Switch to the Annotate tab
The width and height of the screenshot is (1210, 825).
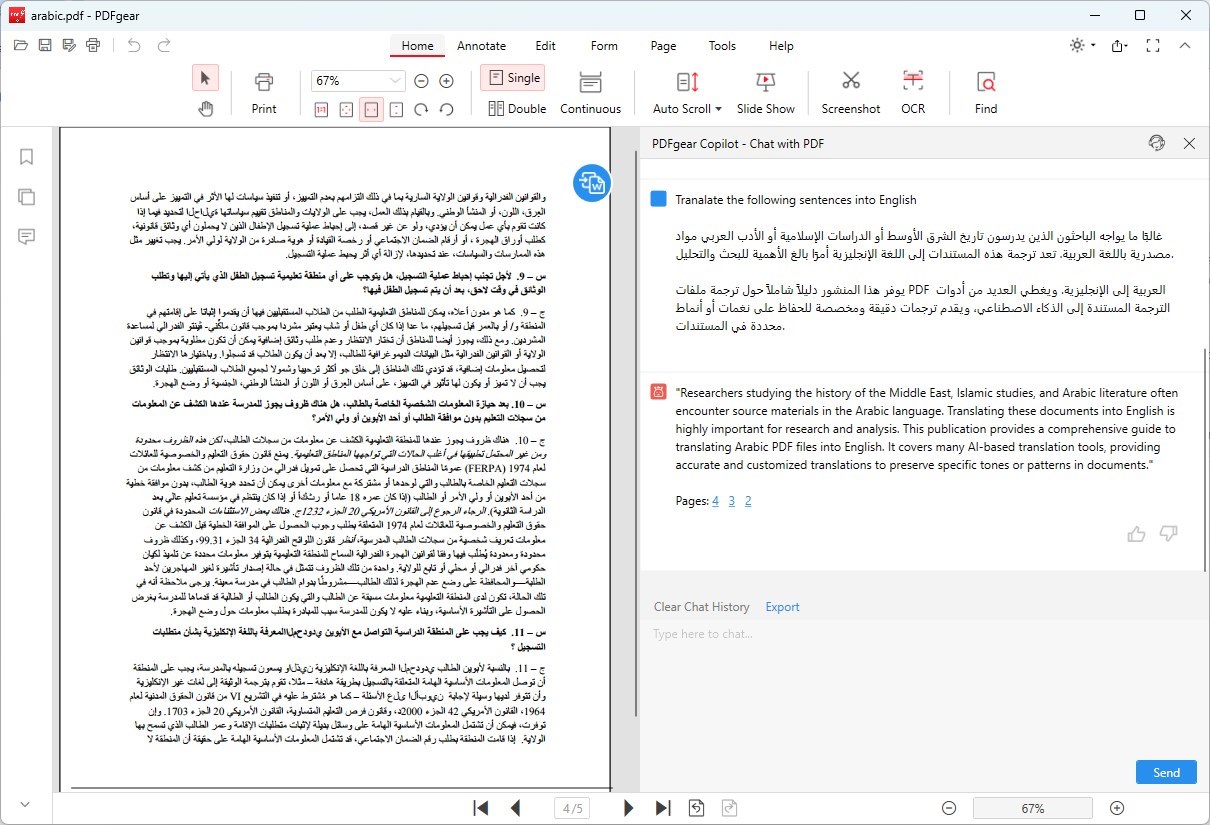point(482,45)
